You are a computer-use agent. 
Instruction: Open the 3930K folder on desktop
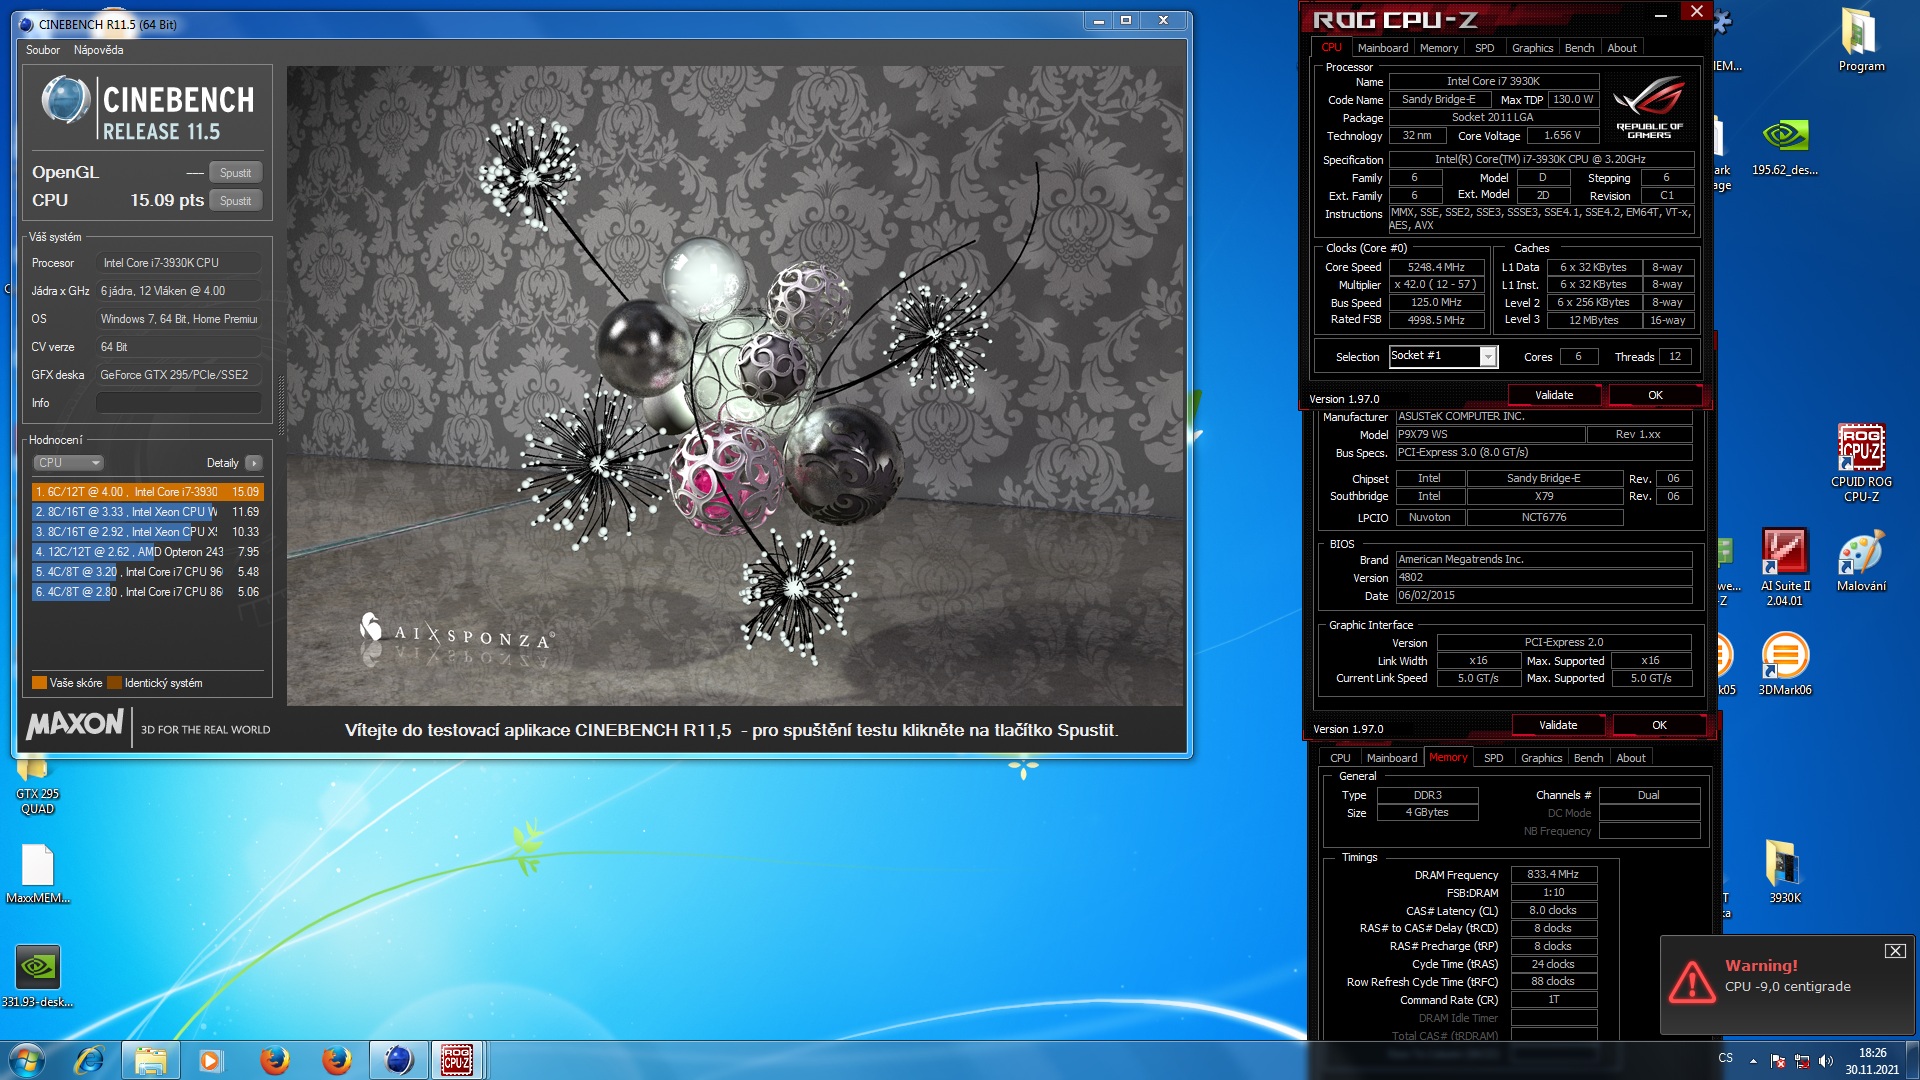click(1785, 871)
